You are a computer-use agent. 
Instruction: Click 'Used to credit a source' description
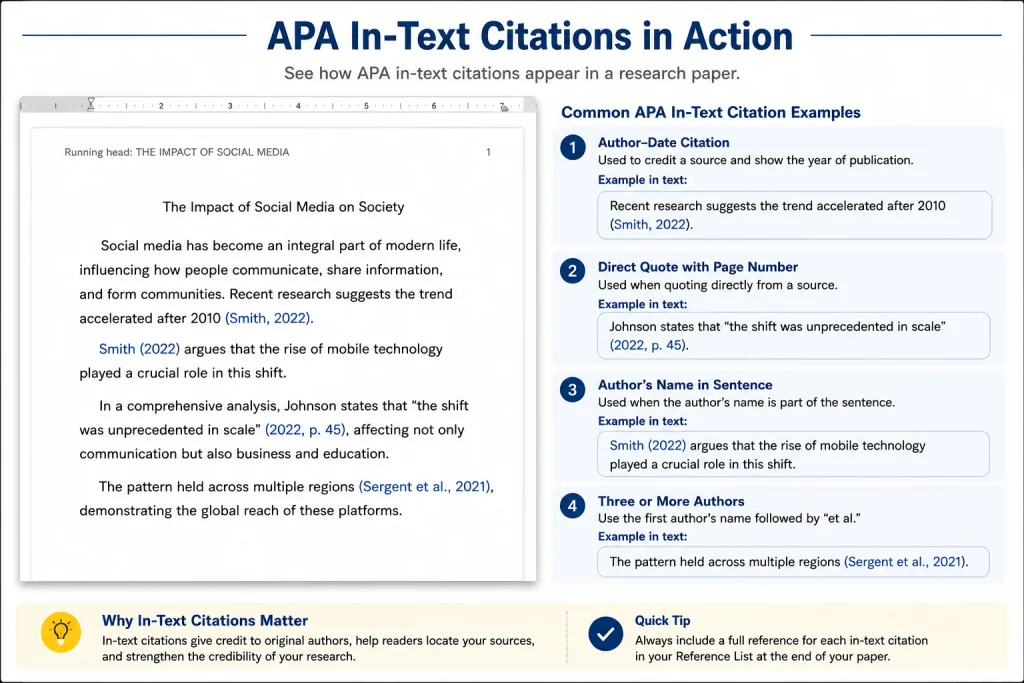(756, 160)
